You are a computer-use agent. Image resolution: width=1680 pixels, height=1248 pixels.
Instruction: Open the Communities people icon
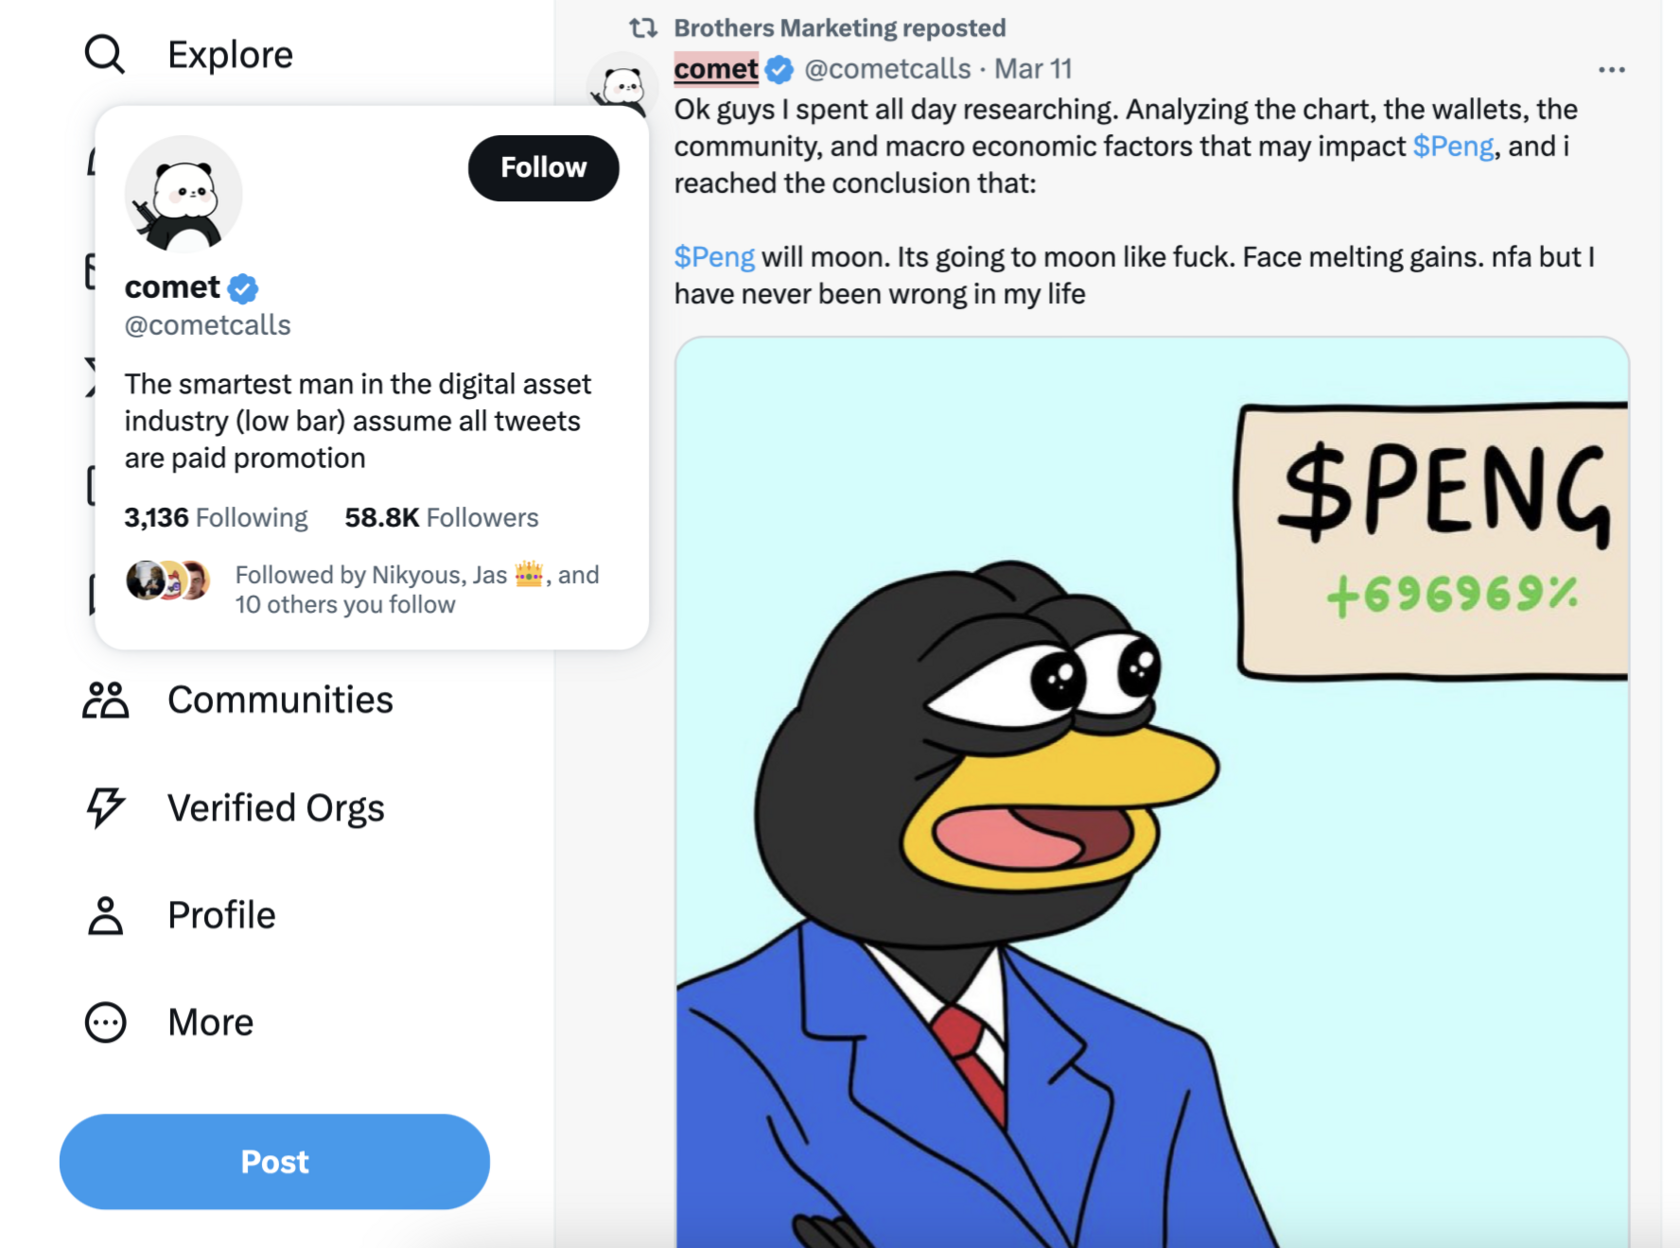(x=105, y=700)
